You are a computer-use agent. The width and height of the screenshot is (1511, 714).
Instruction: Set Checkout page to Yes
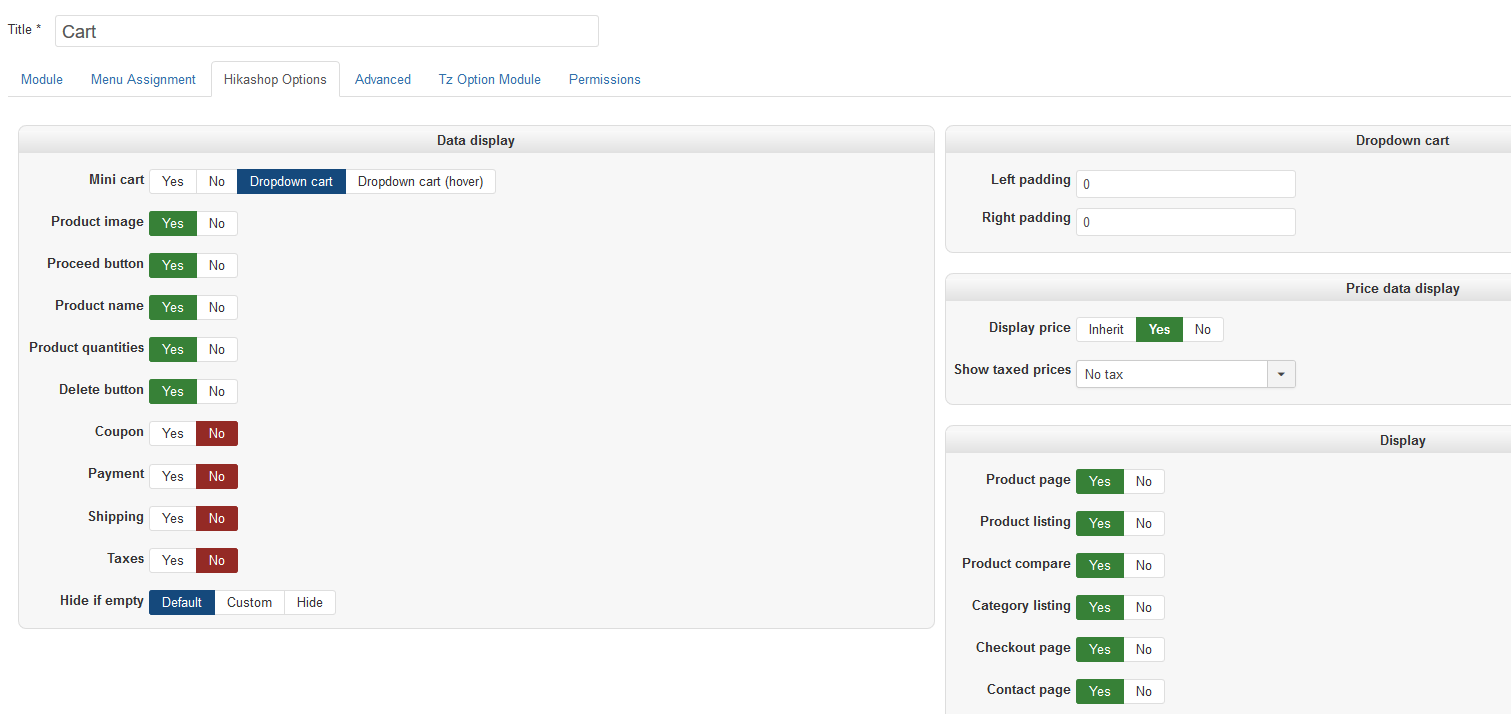pyautogui.click(x=1100, y=649)
